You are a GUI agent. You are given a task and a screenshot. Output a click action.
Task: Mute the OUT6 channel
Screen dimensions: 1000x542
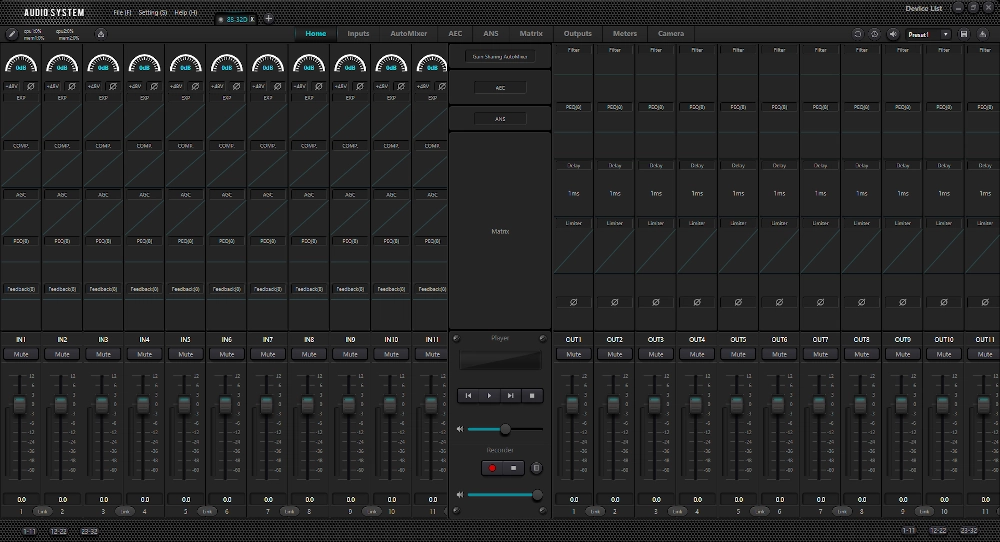click(x=779, y=354)
